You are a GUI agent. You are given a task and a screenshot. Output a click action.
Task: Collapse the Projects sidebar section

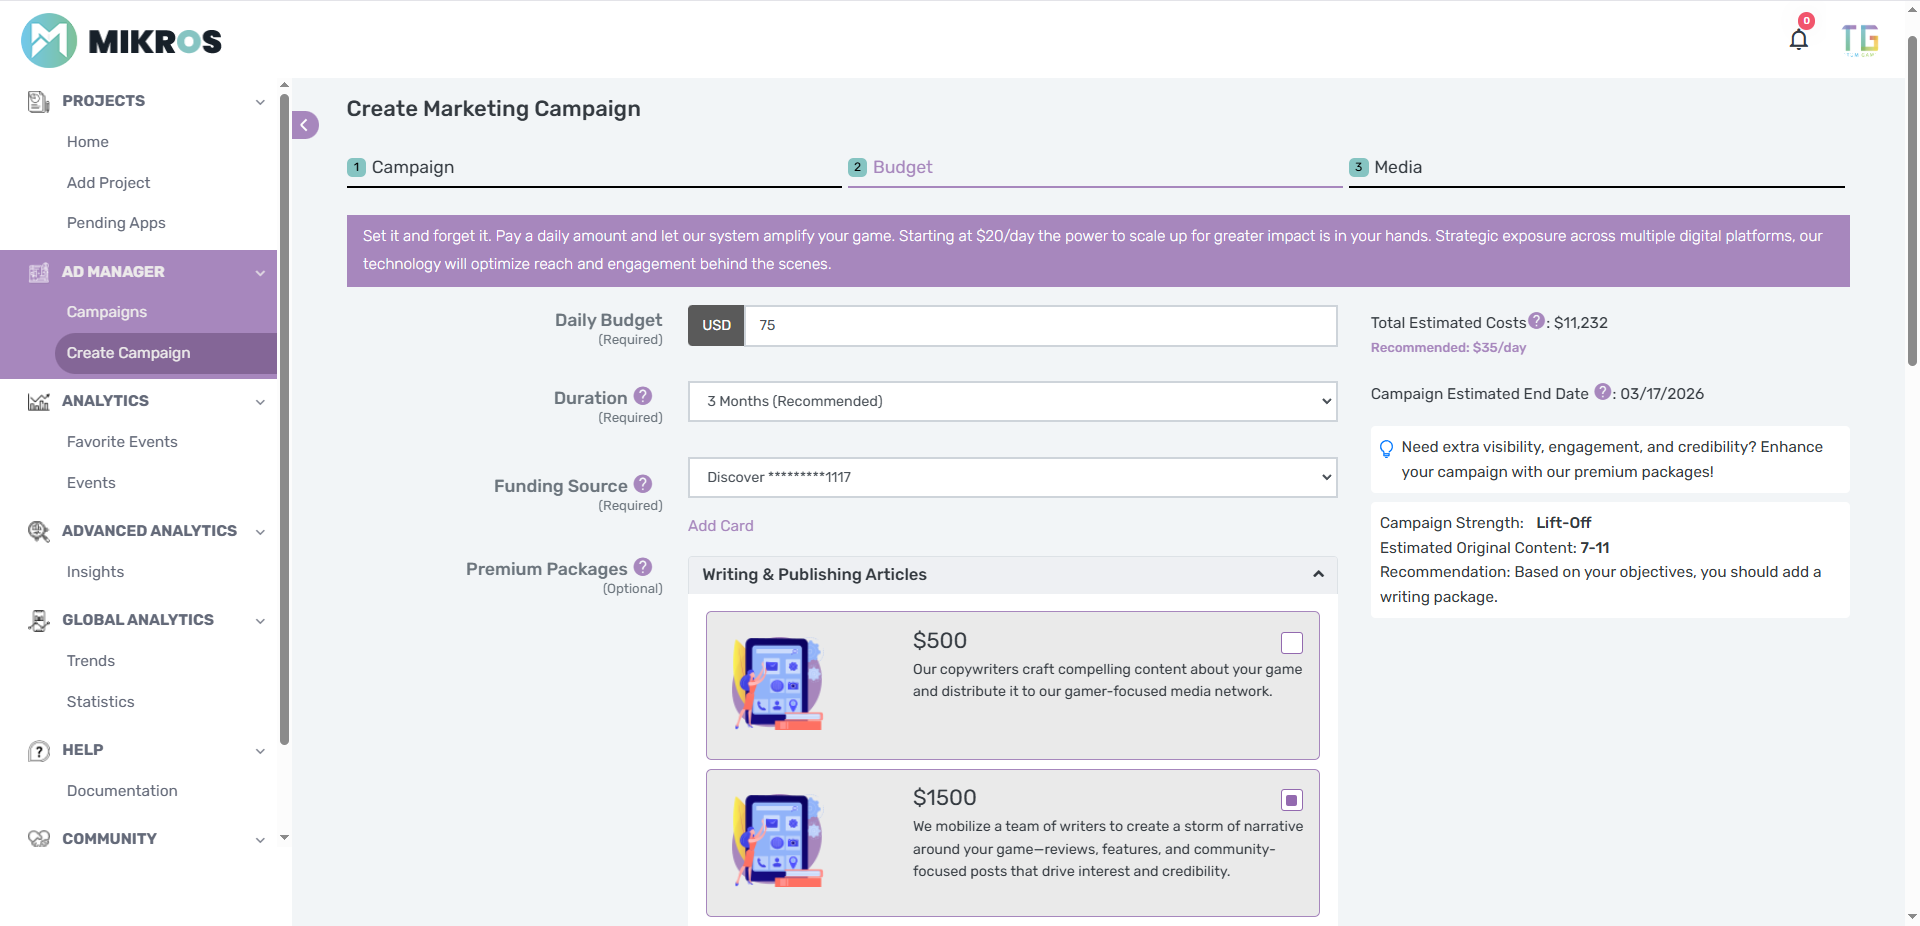[259, 101]
